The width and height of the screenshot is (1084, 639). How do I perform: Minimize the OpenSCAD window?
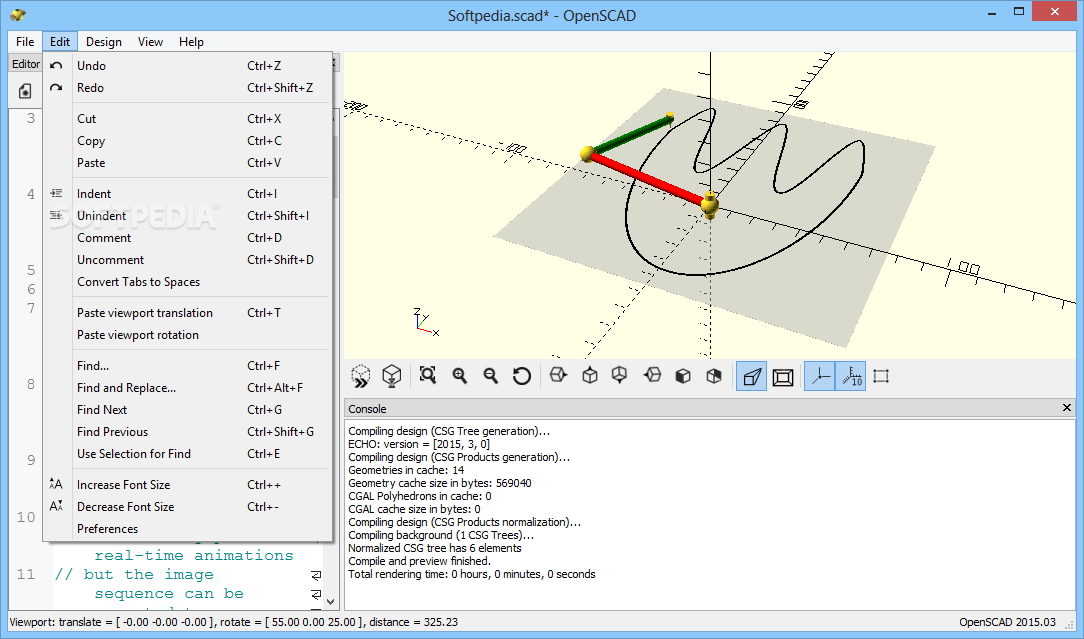coord(992,12)
